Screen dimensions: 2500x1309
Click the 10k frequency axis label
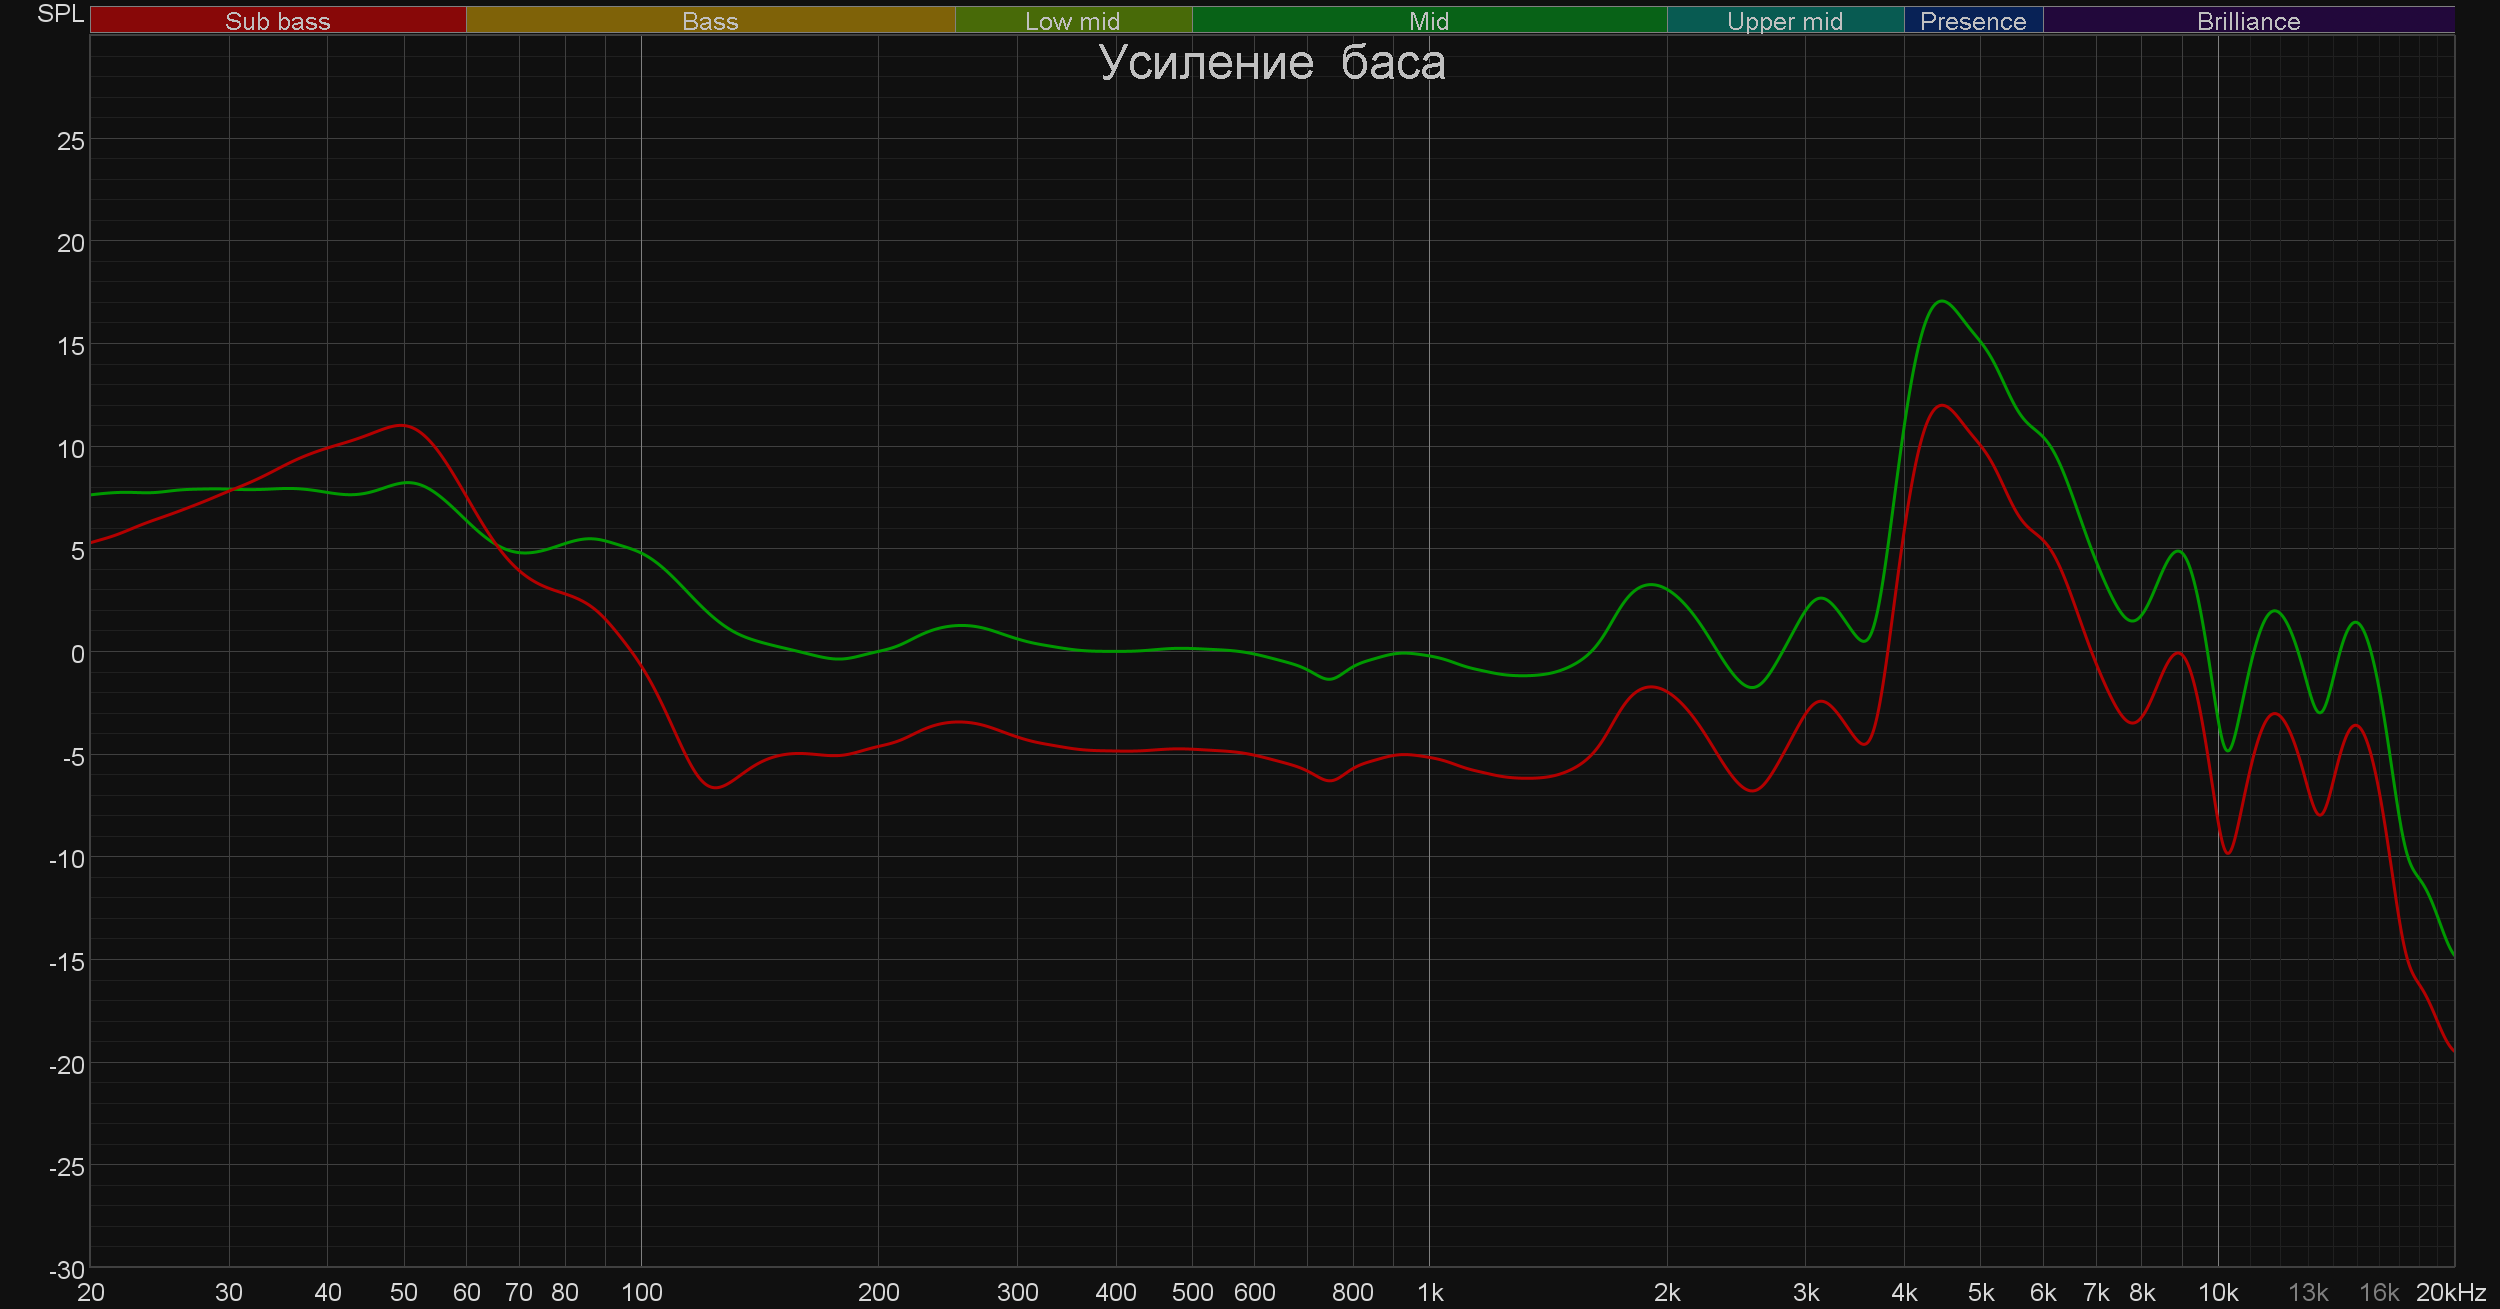tap(2217, 1293)
